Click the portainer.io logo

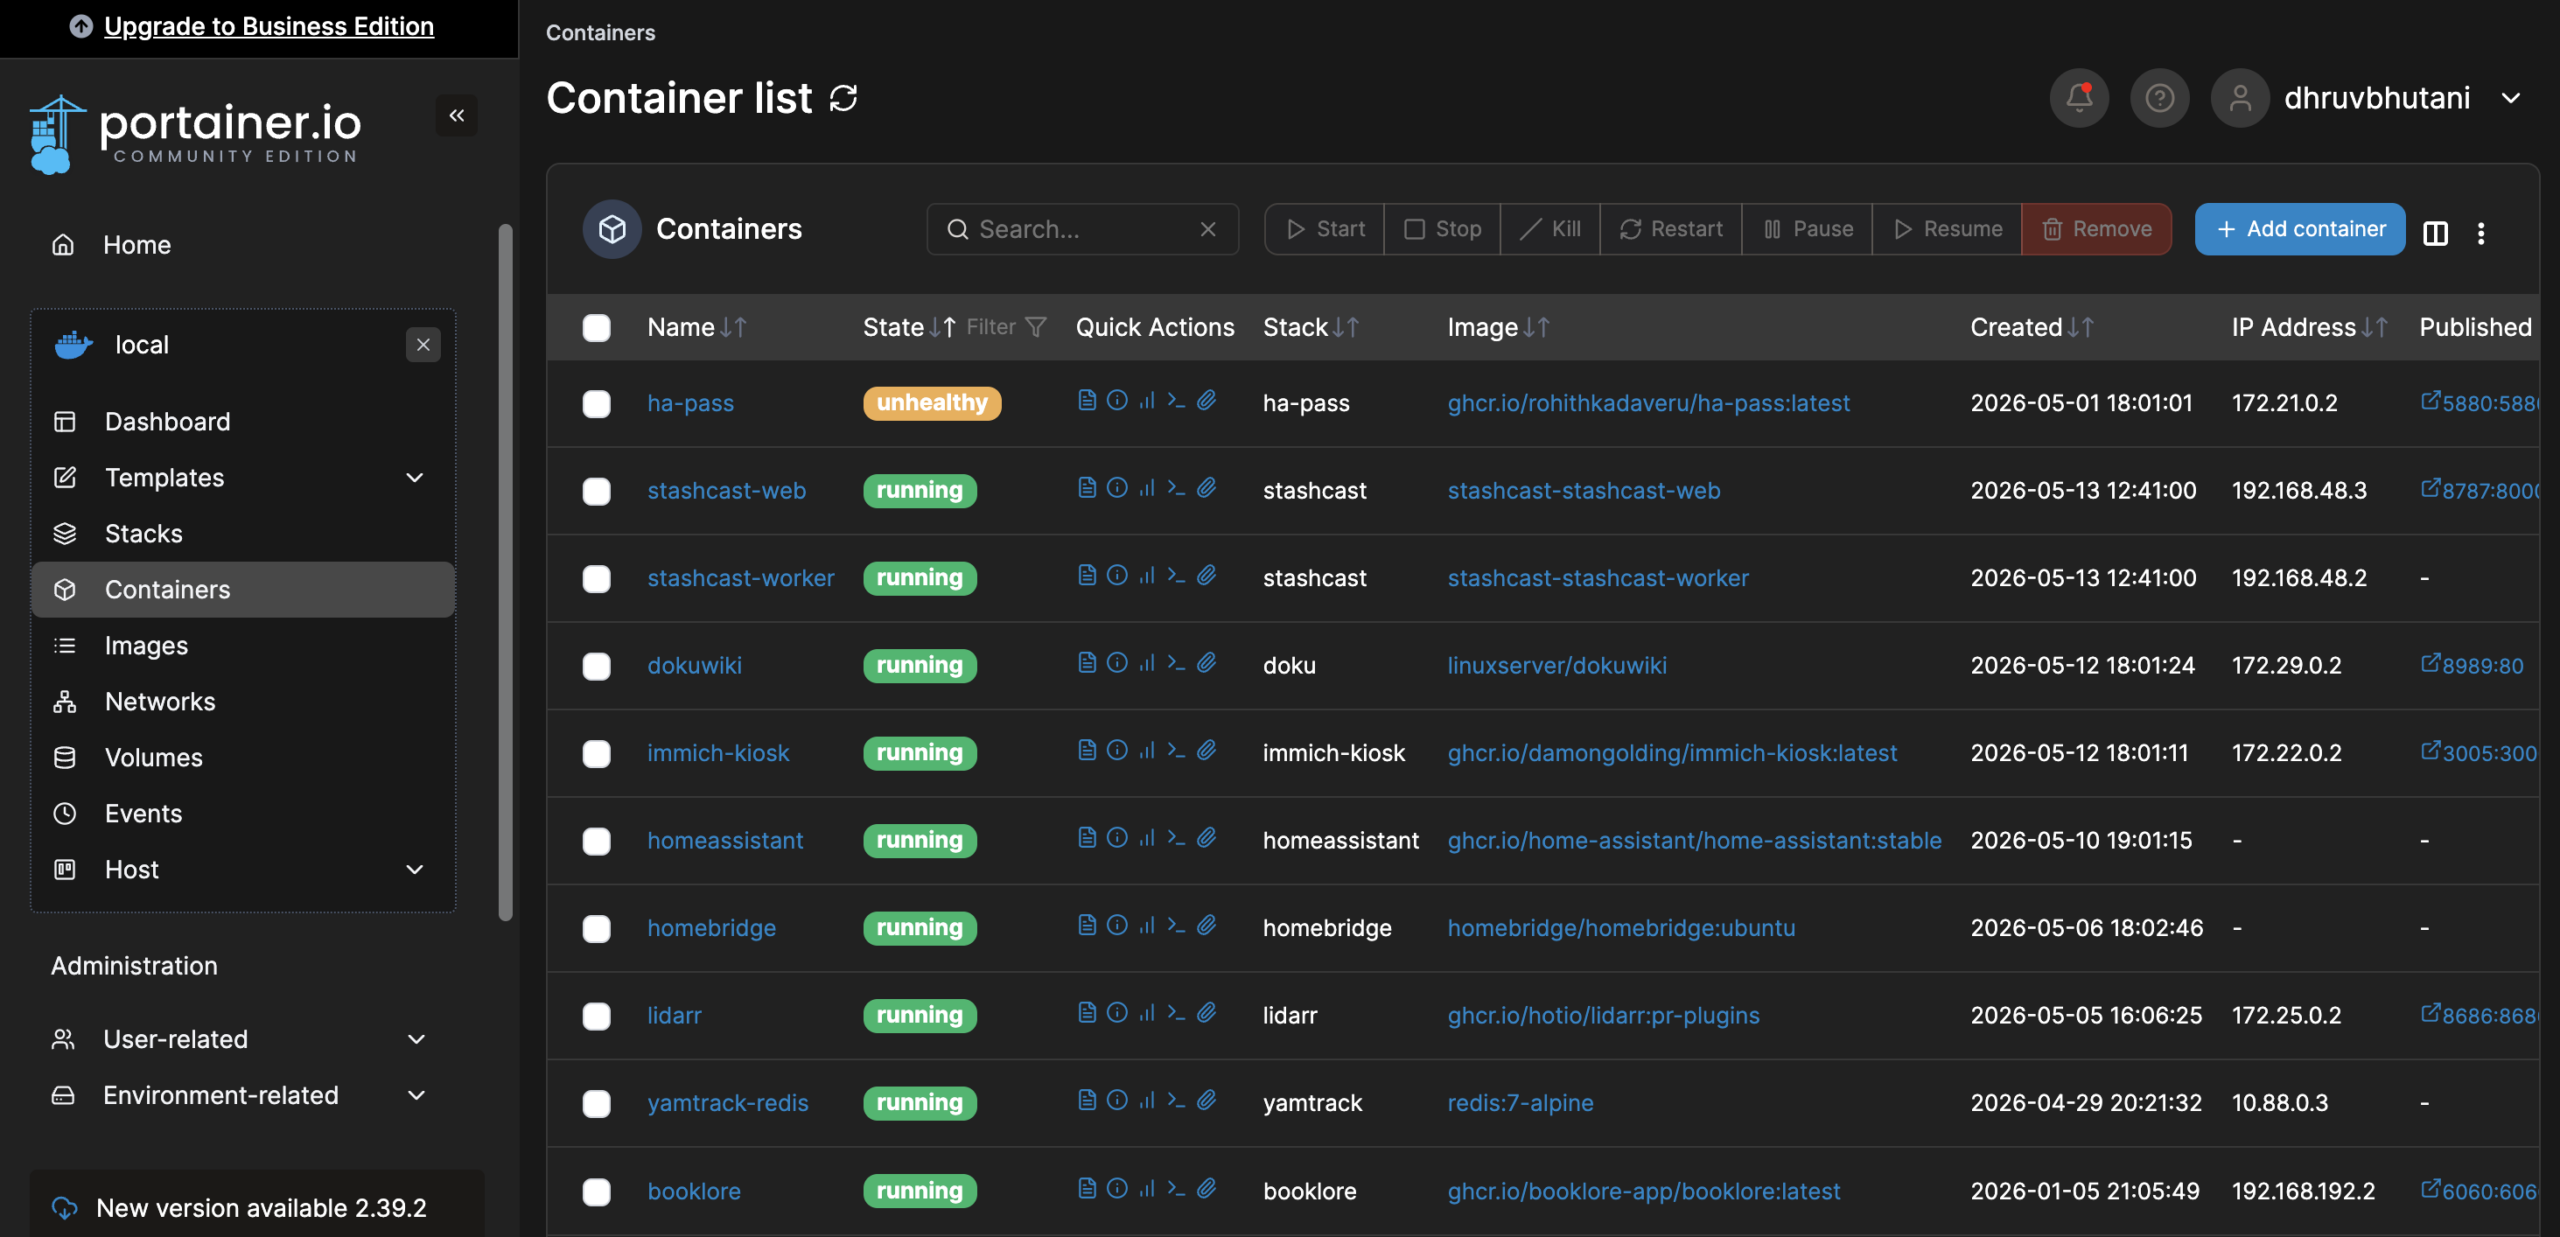pyautogui.click(x=195, y=134)
